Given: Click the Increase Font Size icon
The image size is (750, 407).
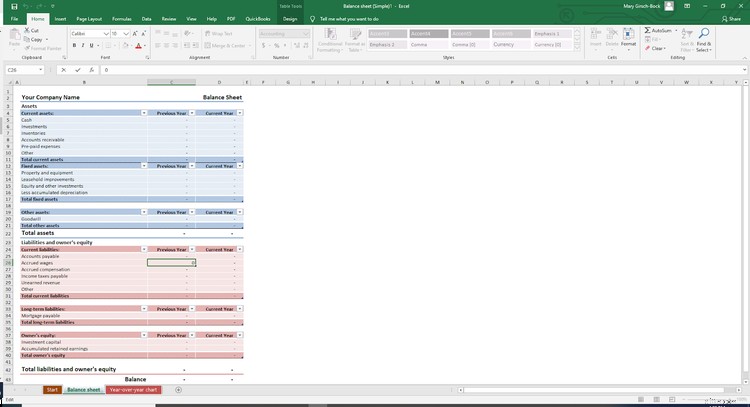Looking at the screenshot, I should click(x=135, y=33).
